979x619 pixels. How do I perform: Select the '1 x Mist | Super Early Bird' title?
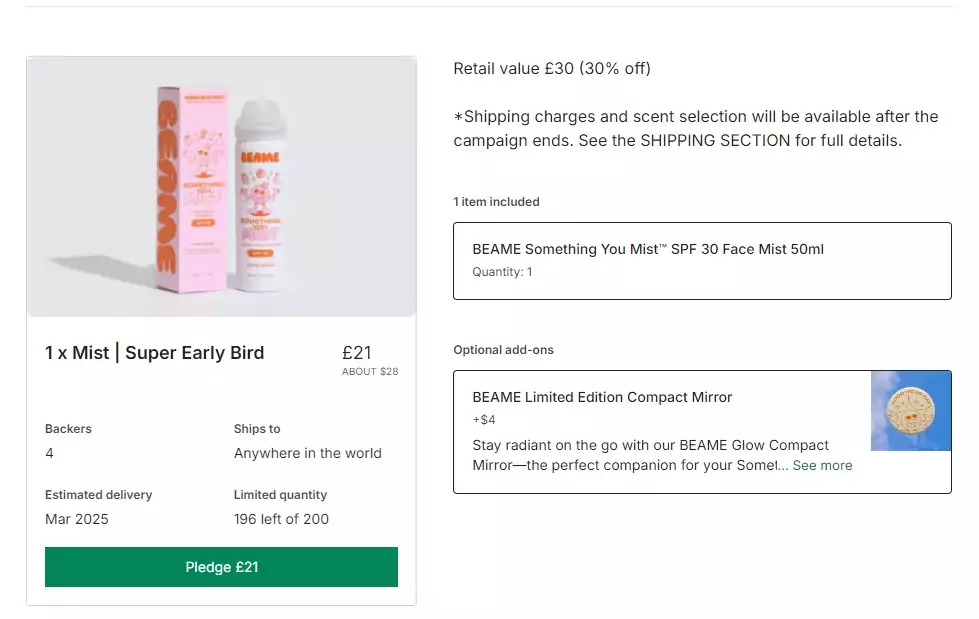[x=154, y=352]
